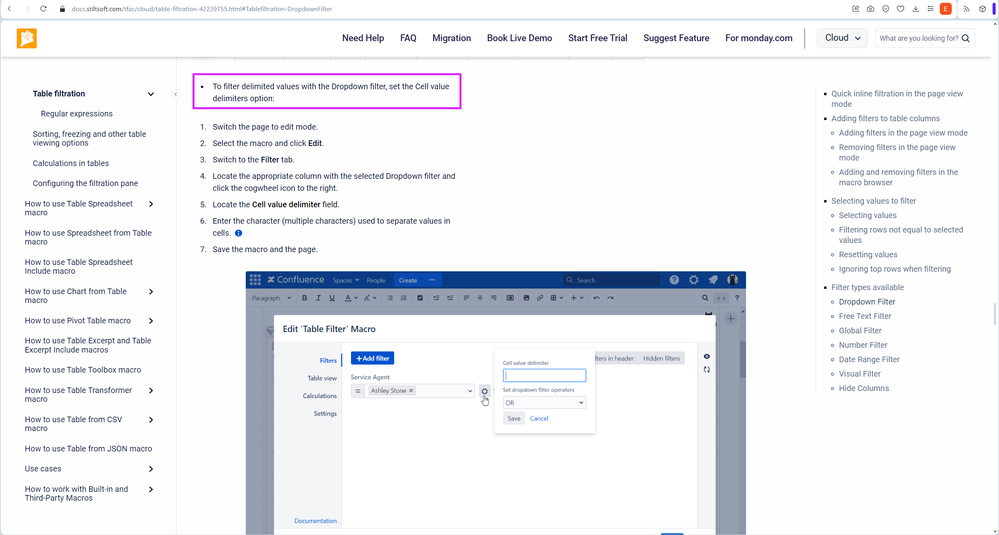Click the Stiltsoft orange logo
The image size is (999, 535).
pyautogui.click(x=27, y=38)
